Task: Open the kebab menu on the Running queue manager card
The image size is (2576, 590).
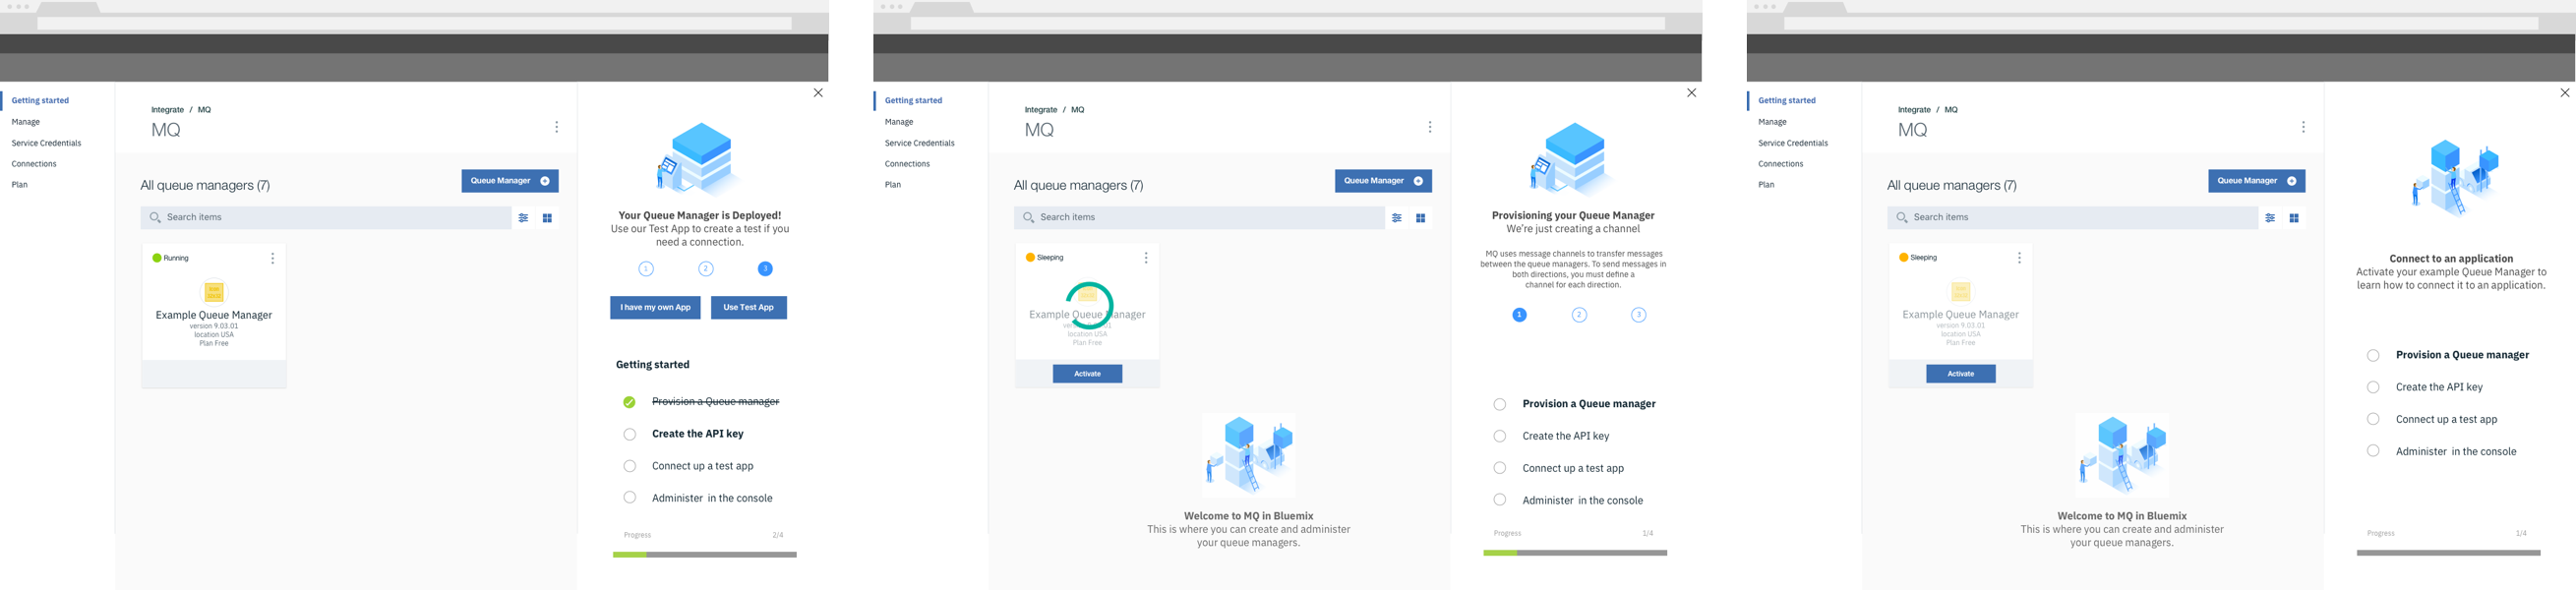Action: click(x=272, y=258)
